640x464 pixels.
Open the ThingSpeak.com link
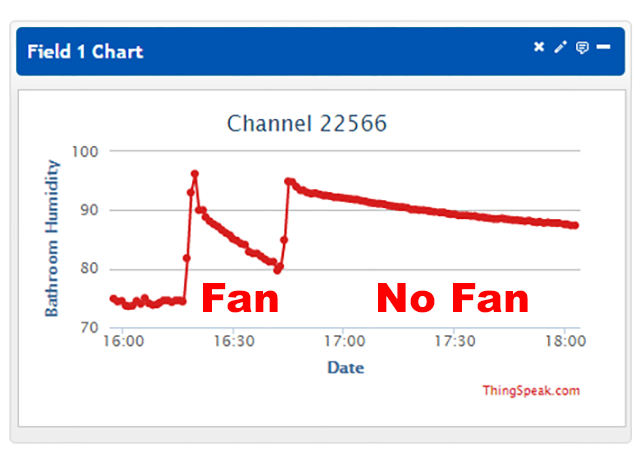coord(531,391)
